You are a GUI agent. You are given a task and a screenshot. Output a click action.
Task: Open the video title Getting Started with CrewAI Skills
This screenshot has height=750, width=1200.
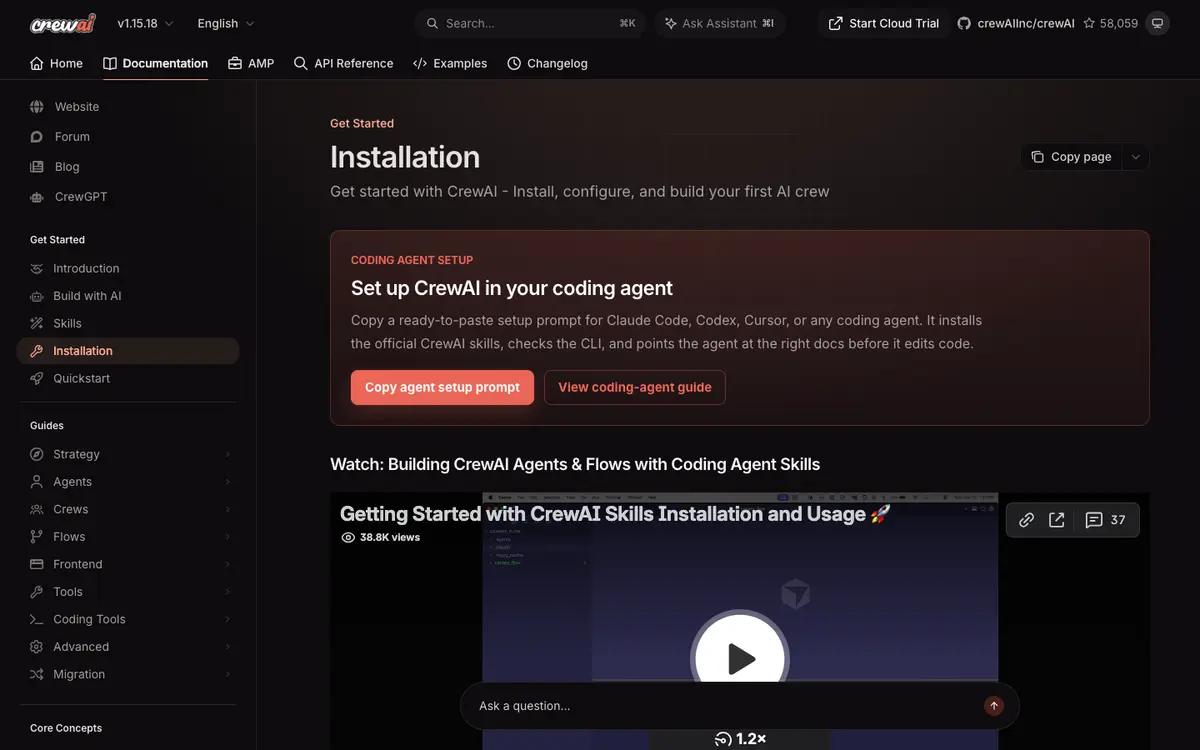coord(615,514)
